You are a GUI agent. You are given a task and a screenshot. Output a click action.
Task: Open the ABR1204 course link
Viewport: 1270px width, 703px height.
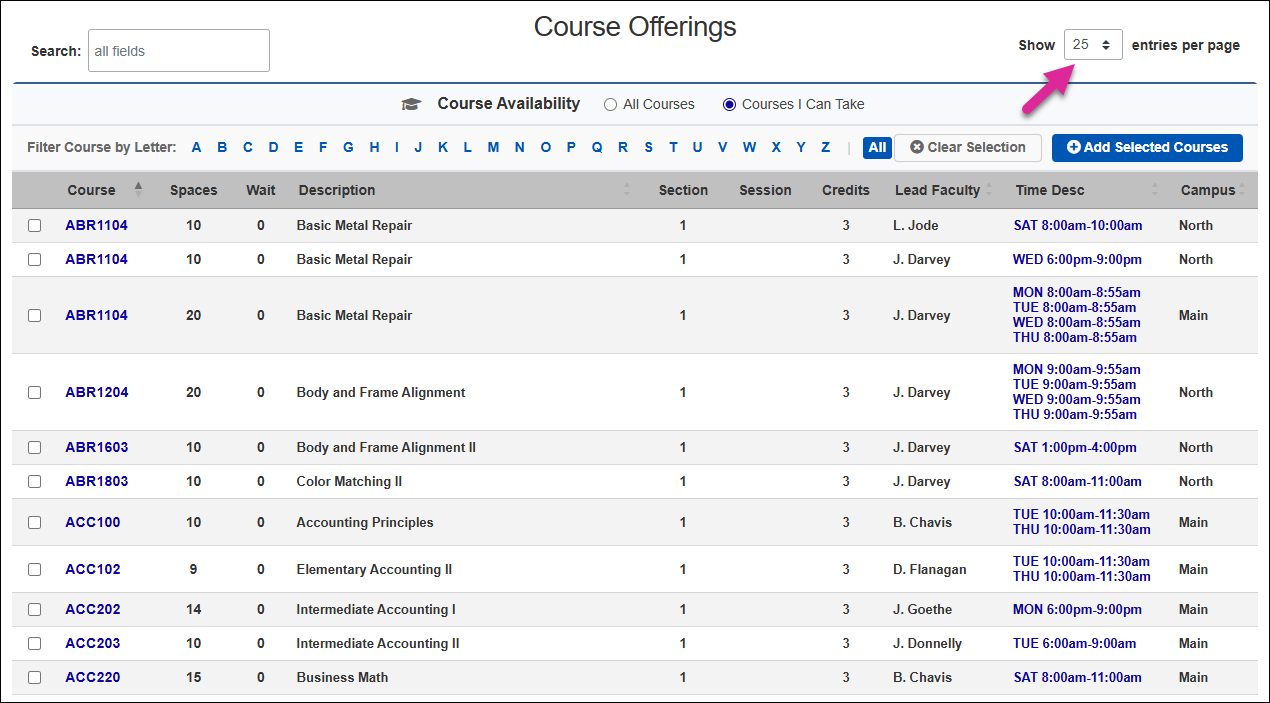[97, 392]
